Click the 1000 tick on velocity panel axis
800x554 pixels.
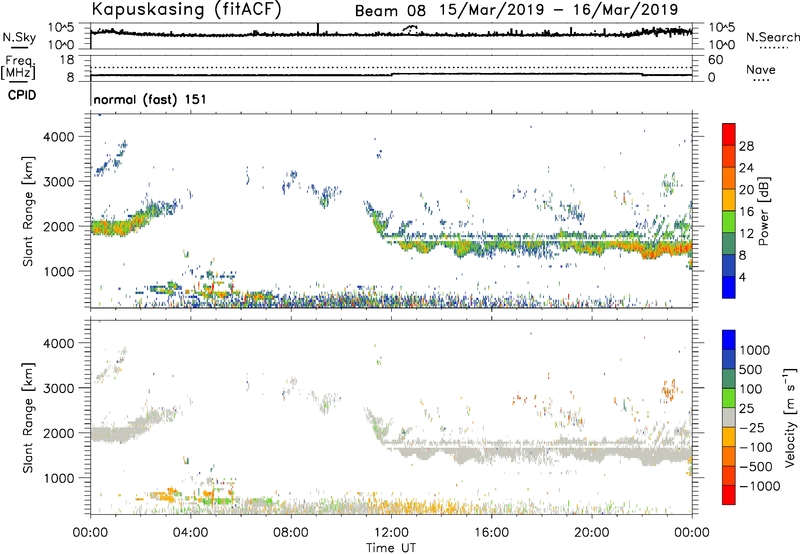(58, 478)
